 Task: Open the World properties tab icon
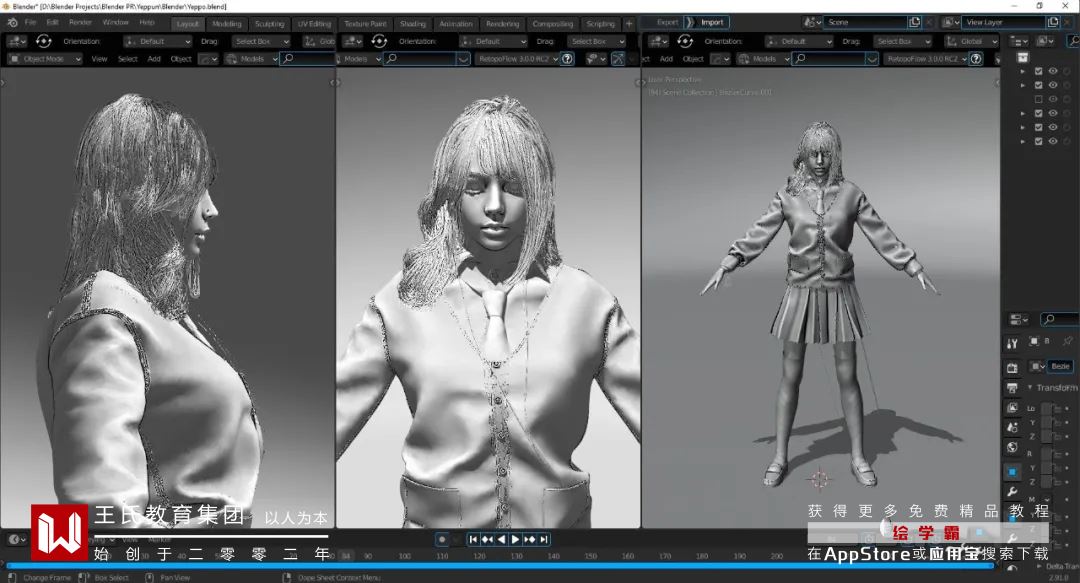(x=1012, y=448)
